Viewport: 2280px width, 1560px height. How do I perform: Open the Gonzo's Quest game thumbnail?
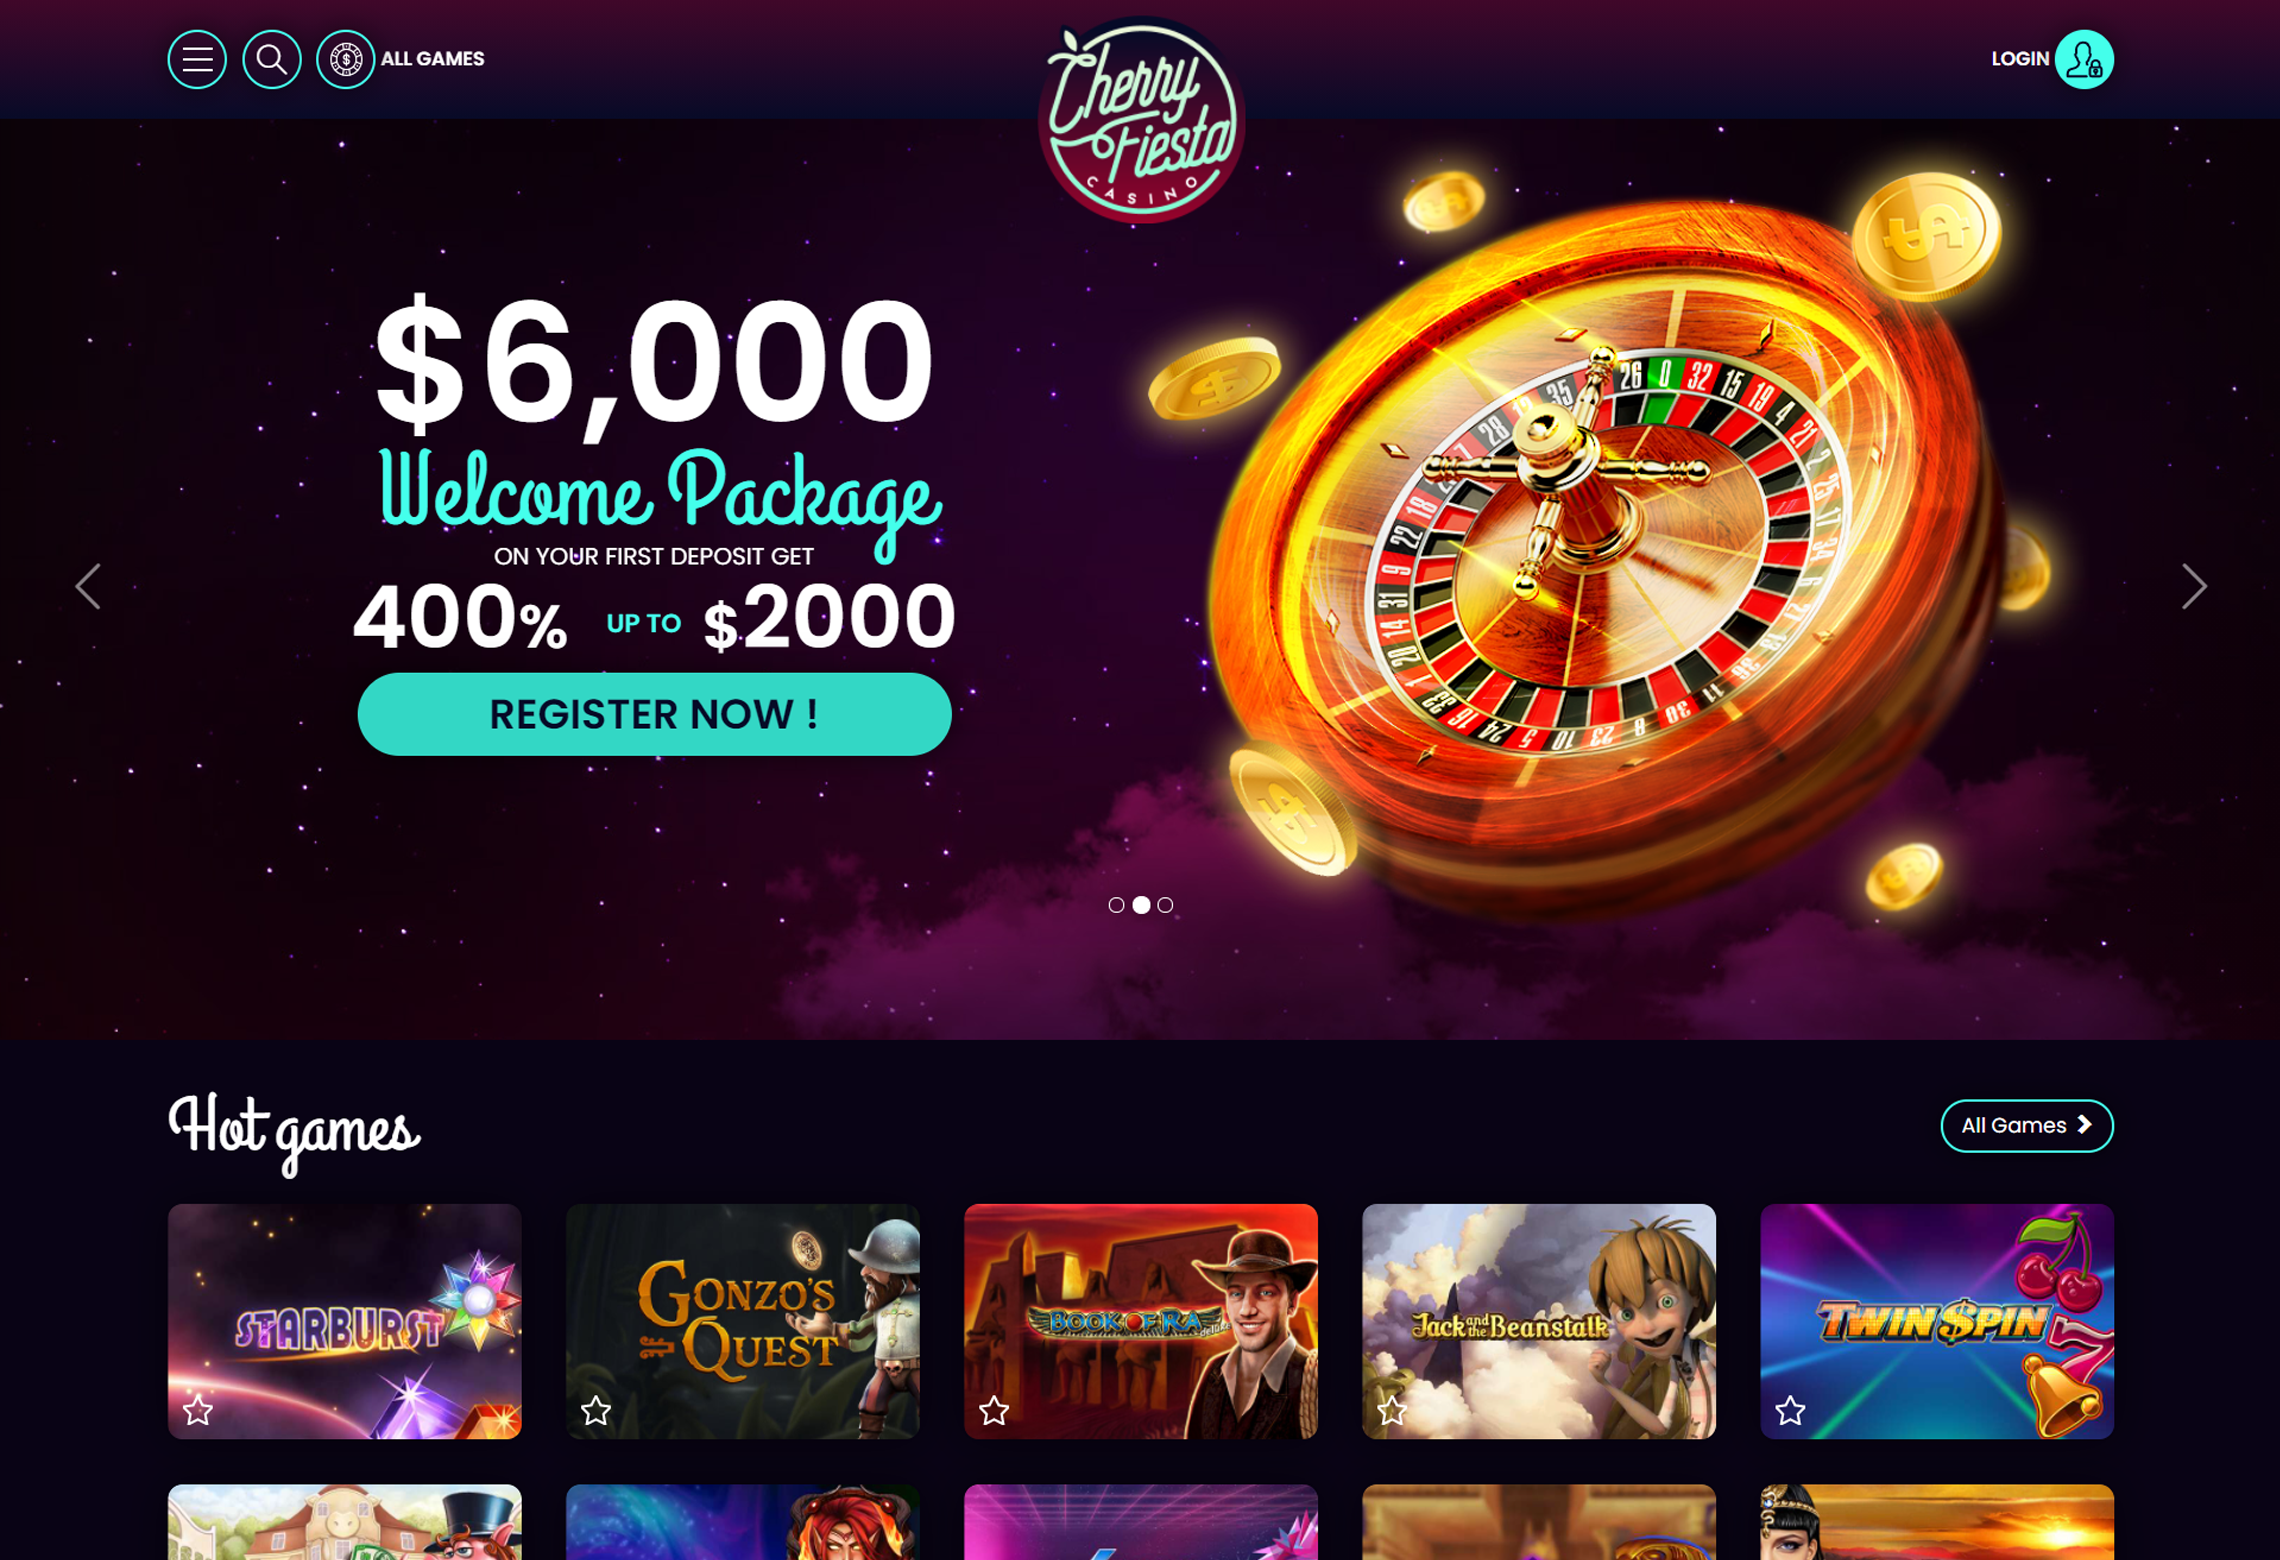[743, 1321]
